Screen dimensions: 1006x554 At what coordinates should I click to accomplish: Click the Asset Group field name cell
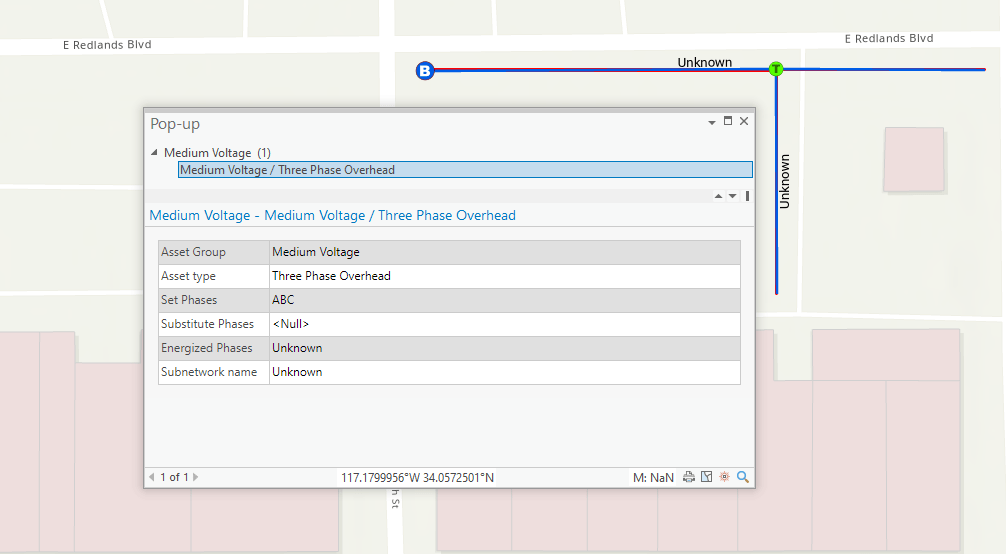tap(214, 252)
